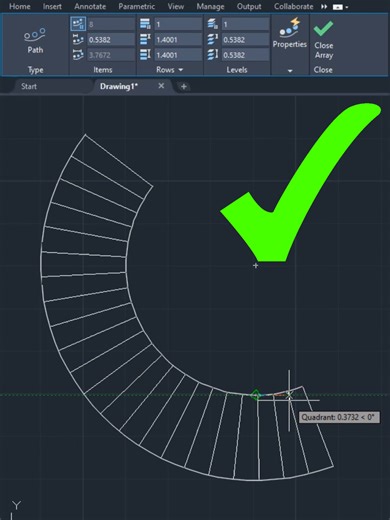Click the Close panel label
This screenshot has height=520, width=390.
coord(323,70)
